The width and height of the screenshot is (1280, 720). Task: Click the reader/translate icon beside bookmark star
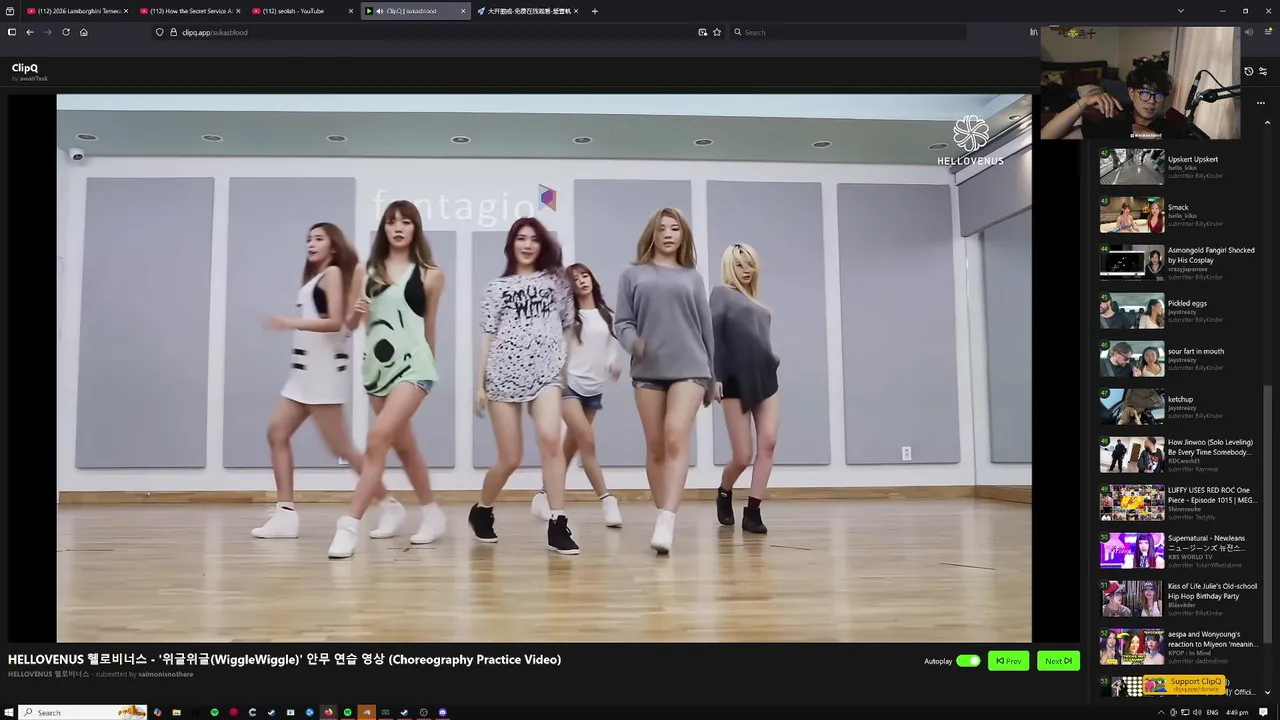(702, 32)
